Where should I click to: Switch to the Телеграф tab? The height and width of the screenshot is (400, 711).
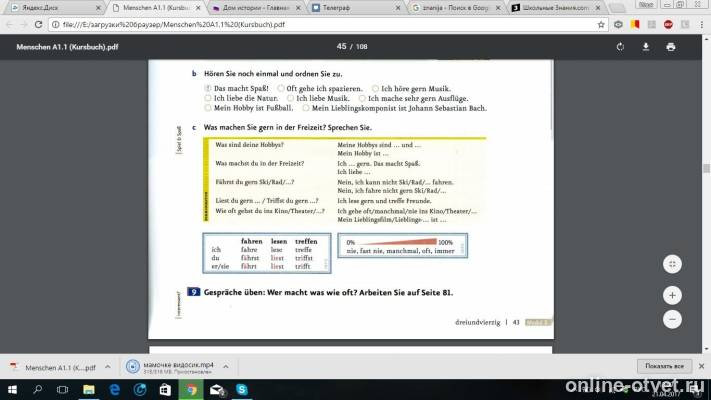pyautogui.click(x=356, y=8)
